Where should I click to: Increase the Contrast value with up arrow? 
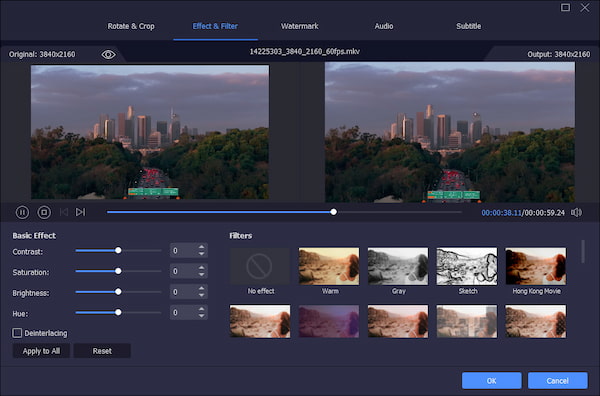201,247
